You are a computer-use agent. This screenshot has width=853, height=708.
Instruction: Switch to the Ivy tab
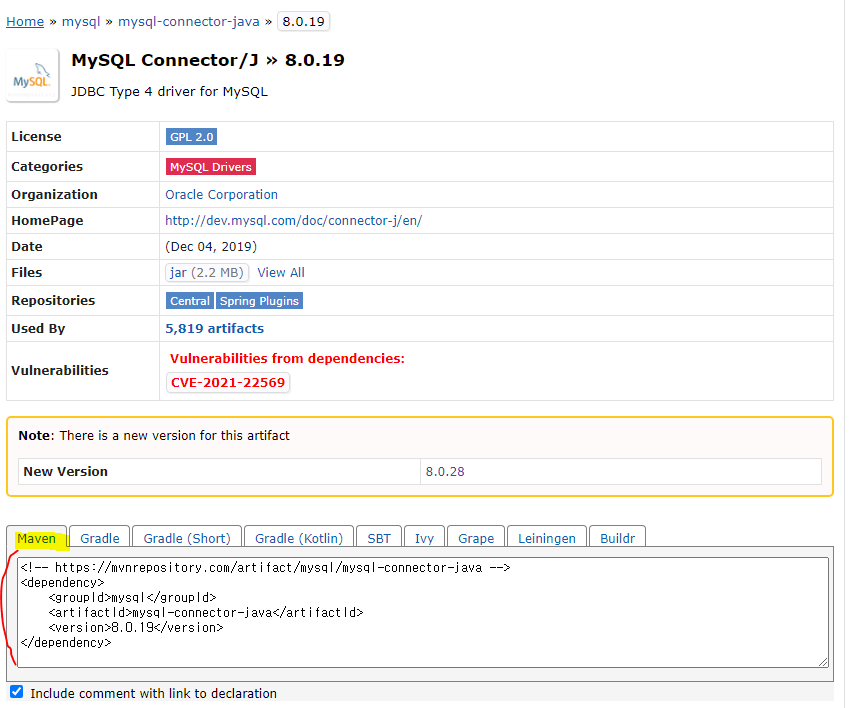click(424, 538)
